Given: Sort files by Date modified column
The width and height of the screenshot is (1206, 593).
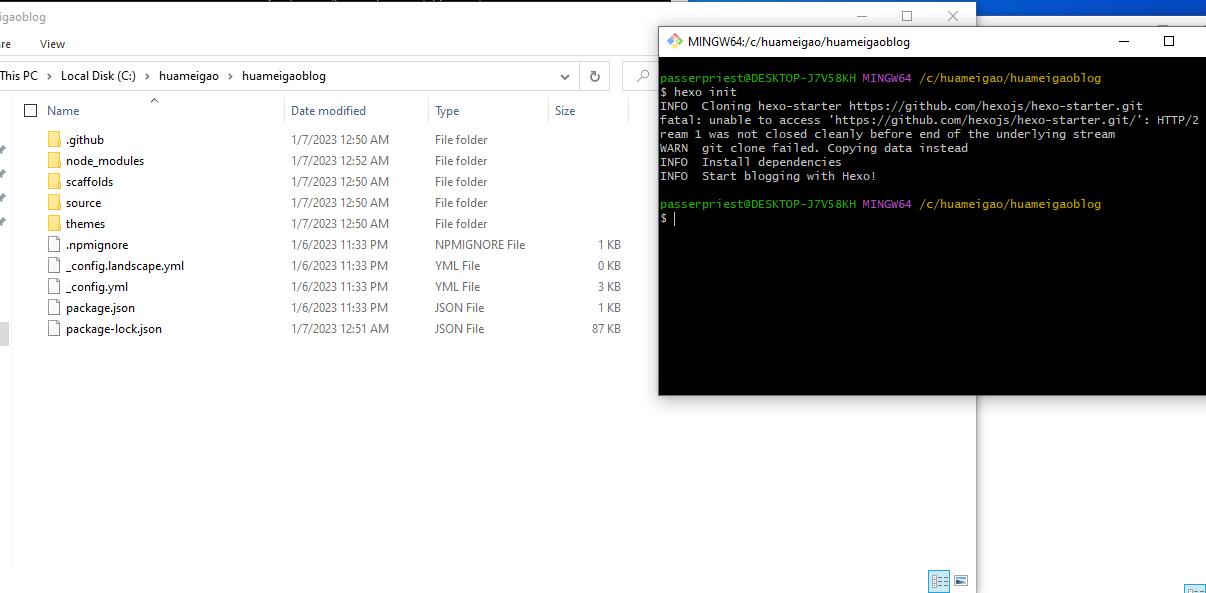Looking at the screenshot, I should click(328, 111).
